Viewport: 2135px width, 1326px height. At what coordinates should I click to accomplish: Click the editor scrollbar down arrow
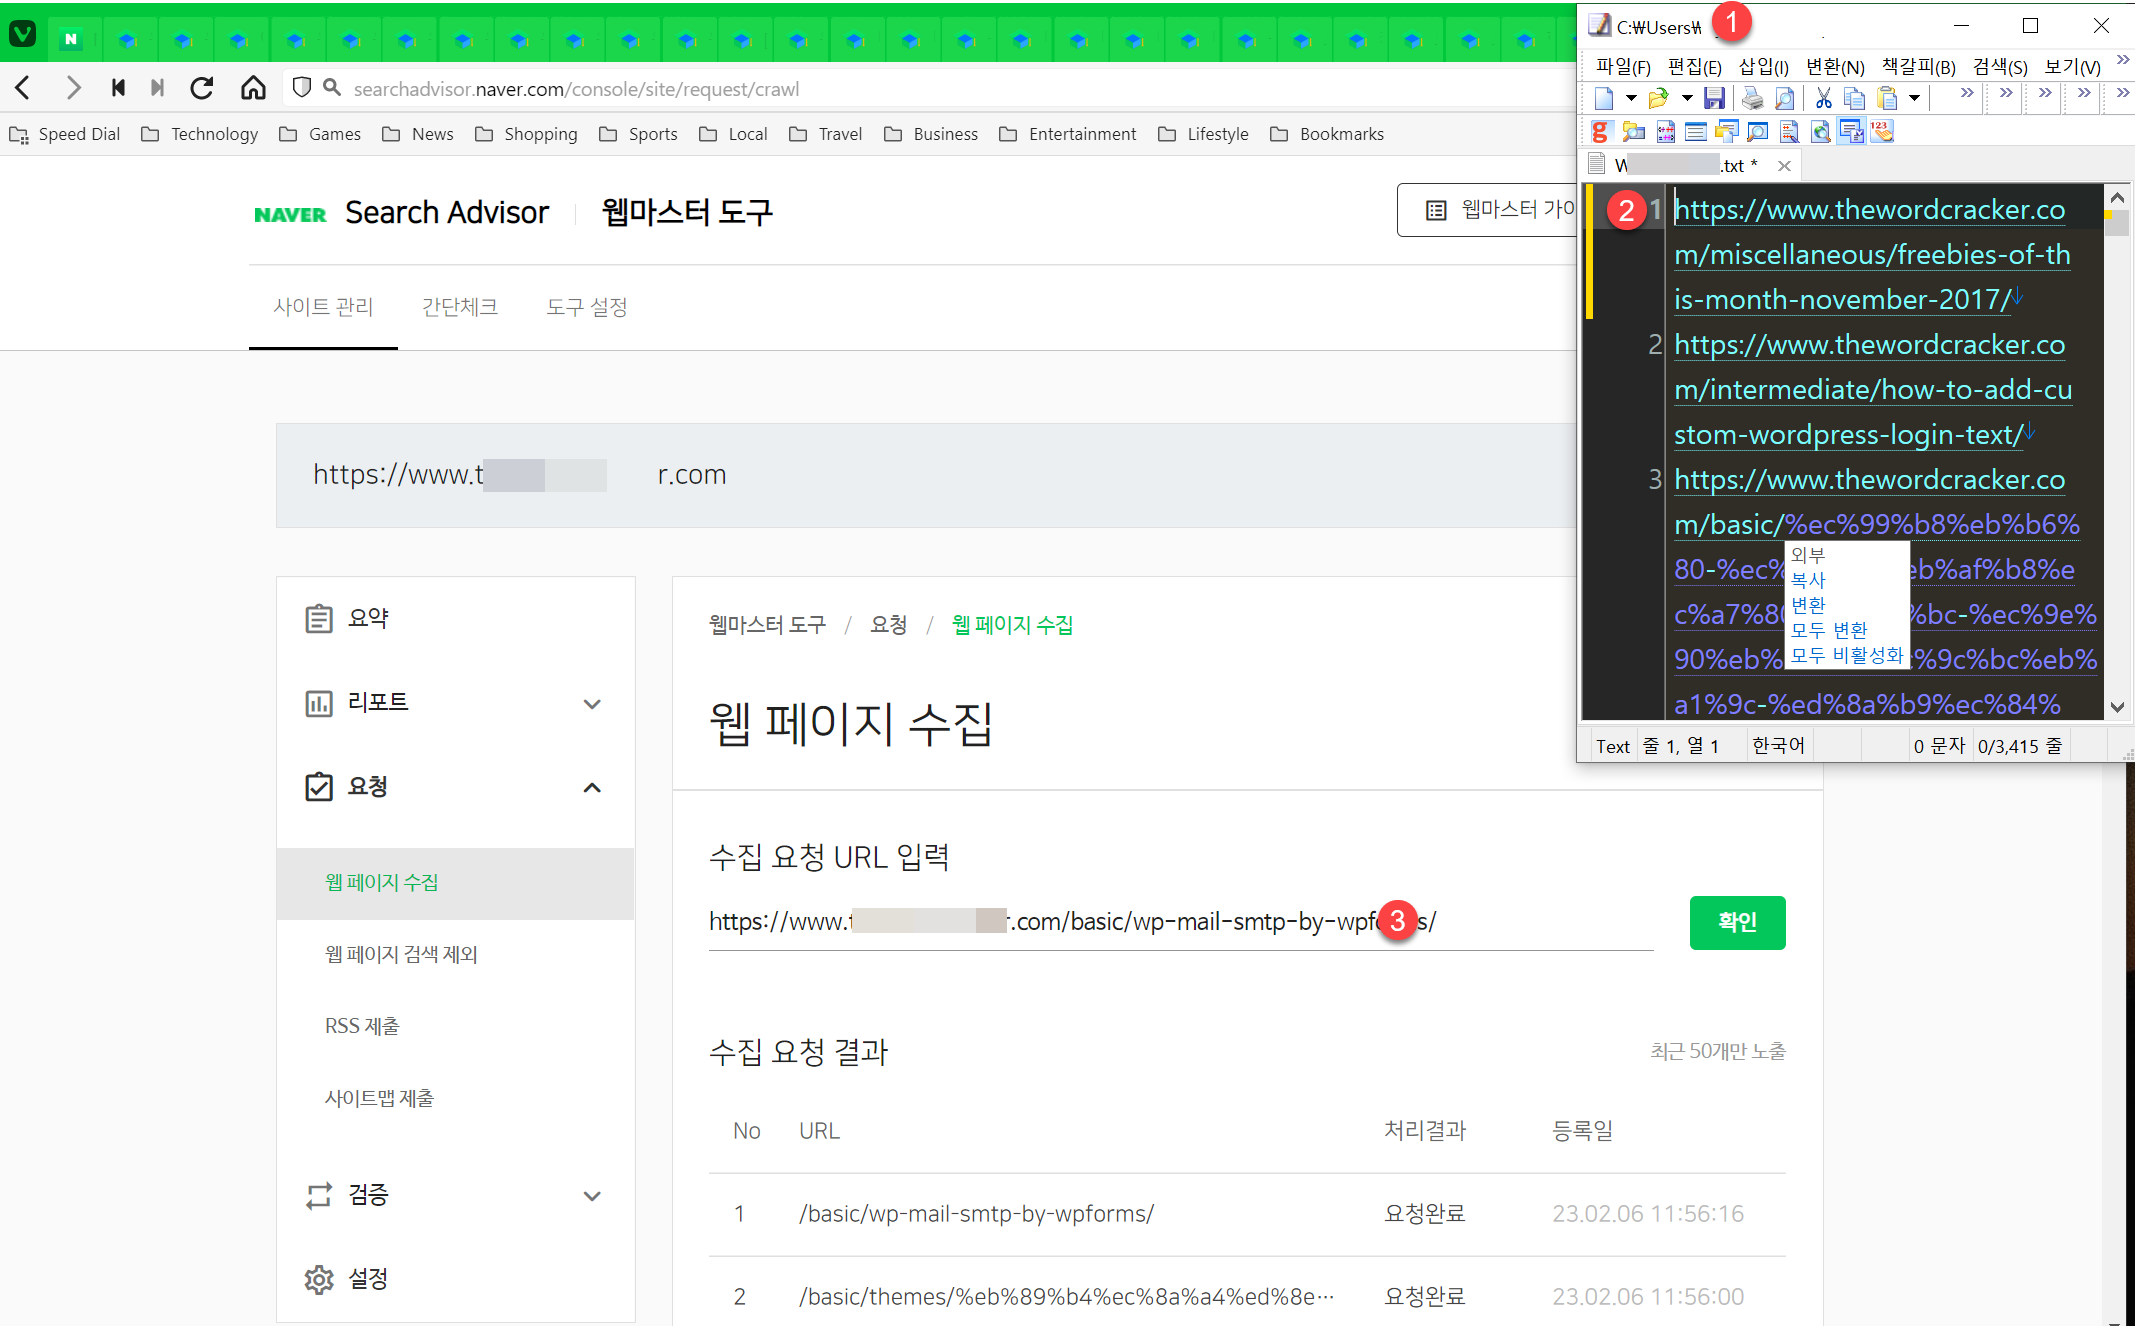[x=2118, y=707]
